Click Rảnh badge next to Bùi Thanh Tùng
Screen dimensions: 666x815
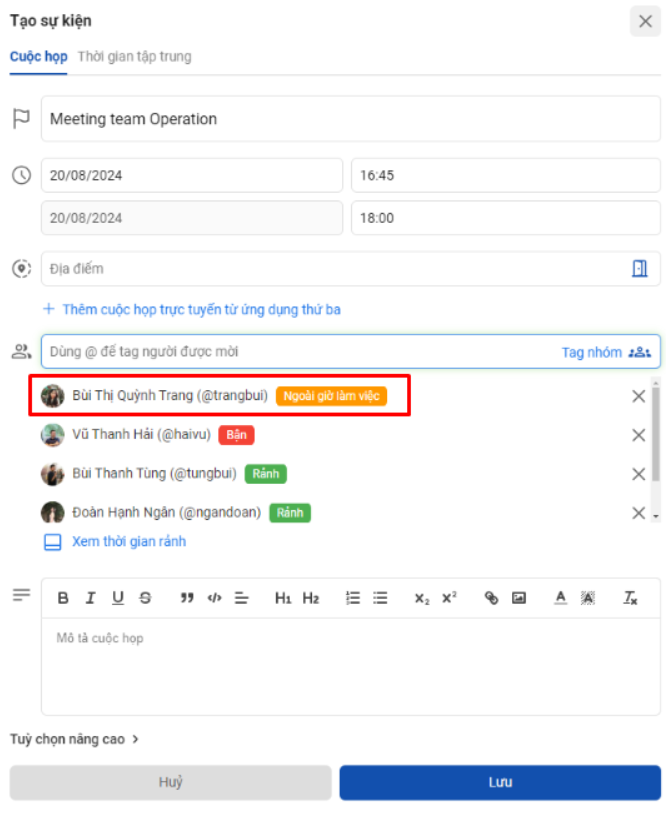(x=266, y=474)
